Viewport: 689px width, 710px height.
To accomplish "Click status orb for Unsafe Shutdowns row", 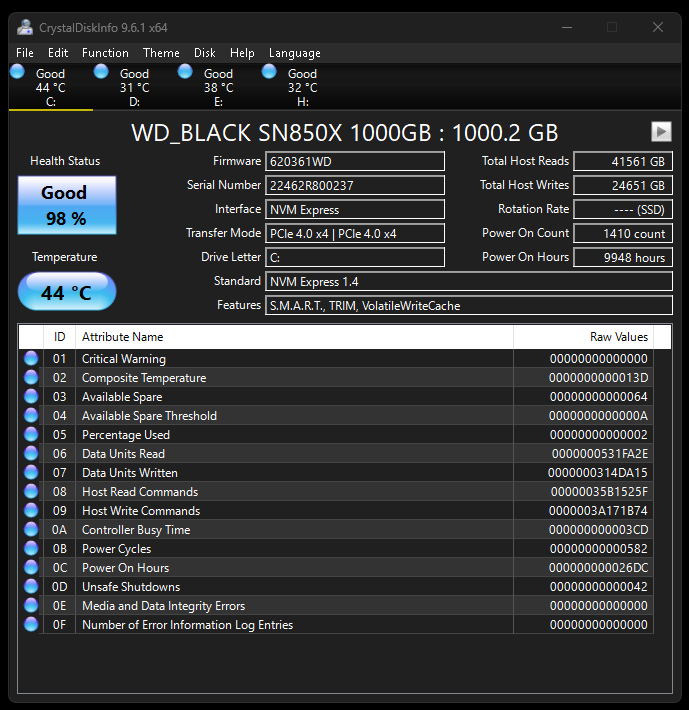I will 31,586.
